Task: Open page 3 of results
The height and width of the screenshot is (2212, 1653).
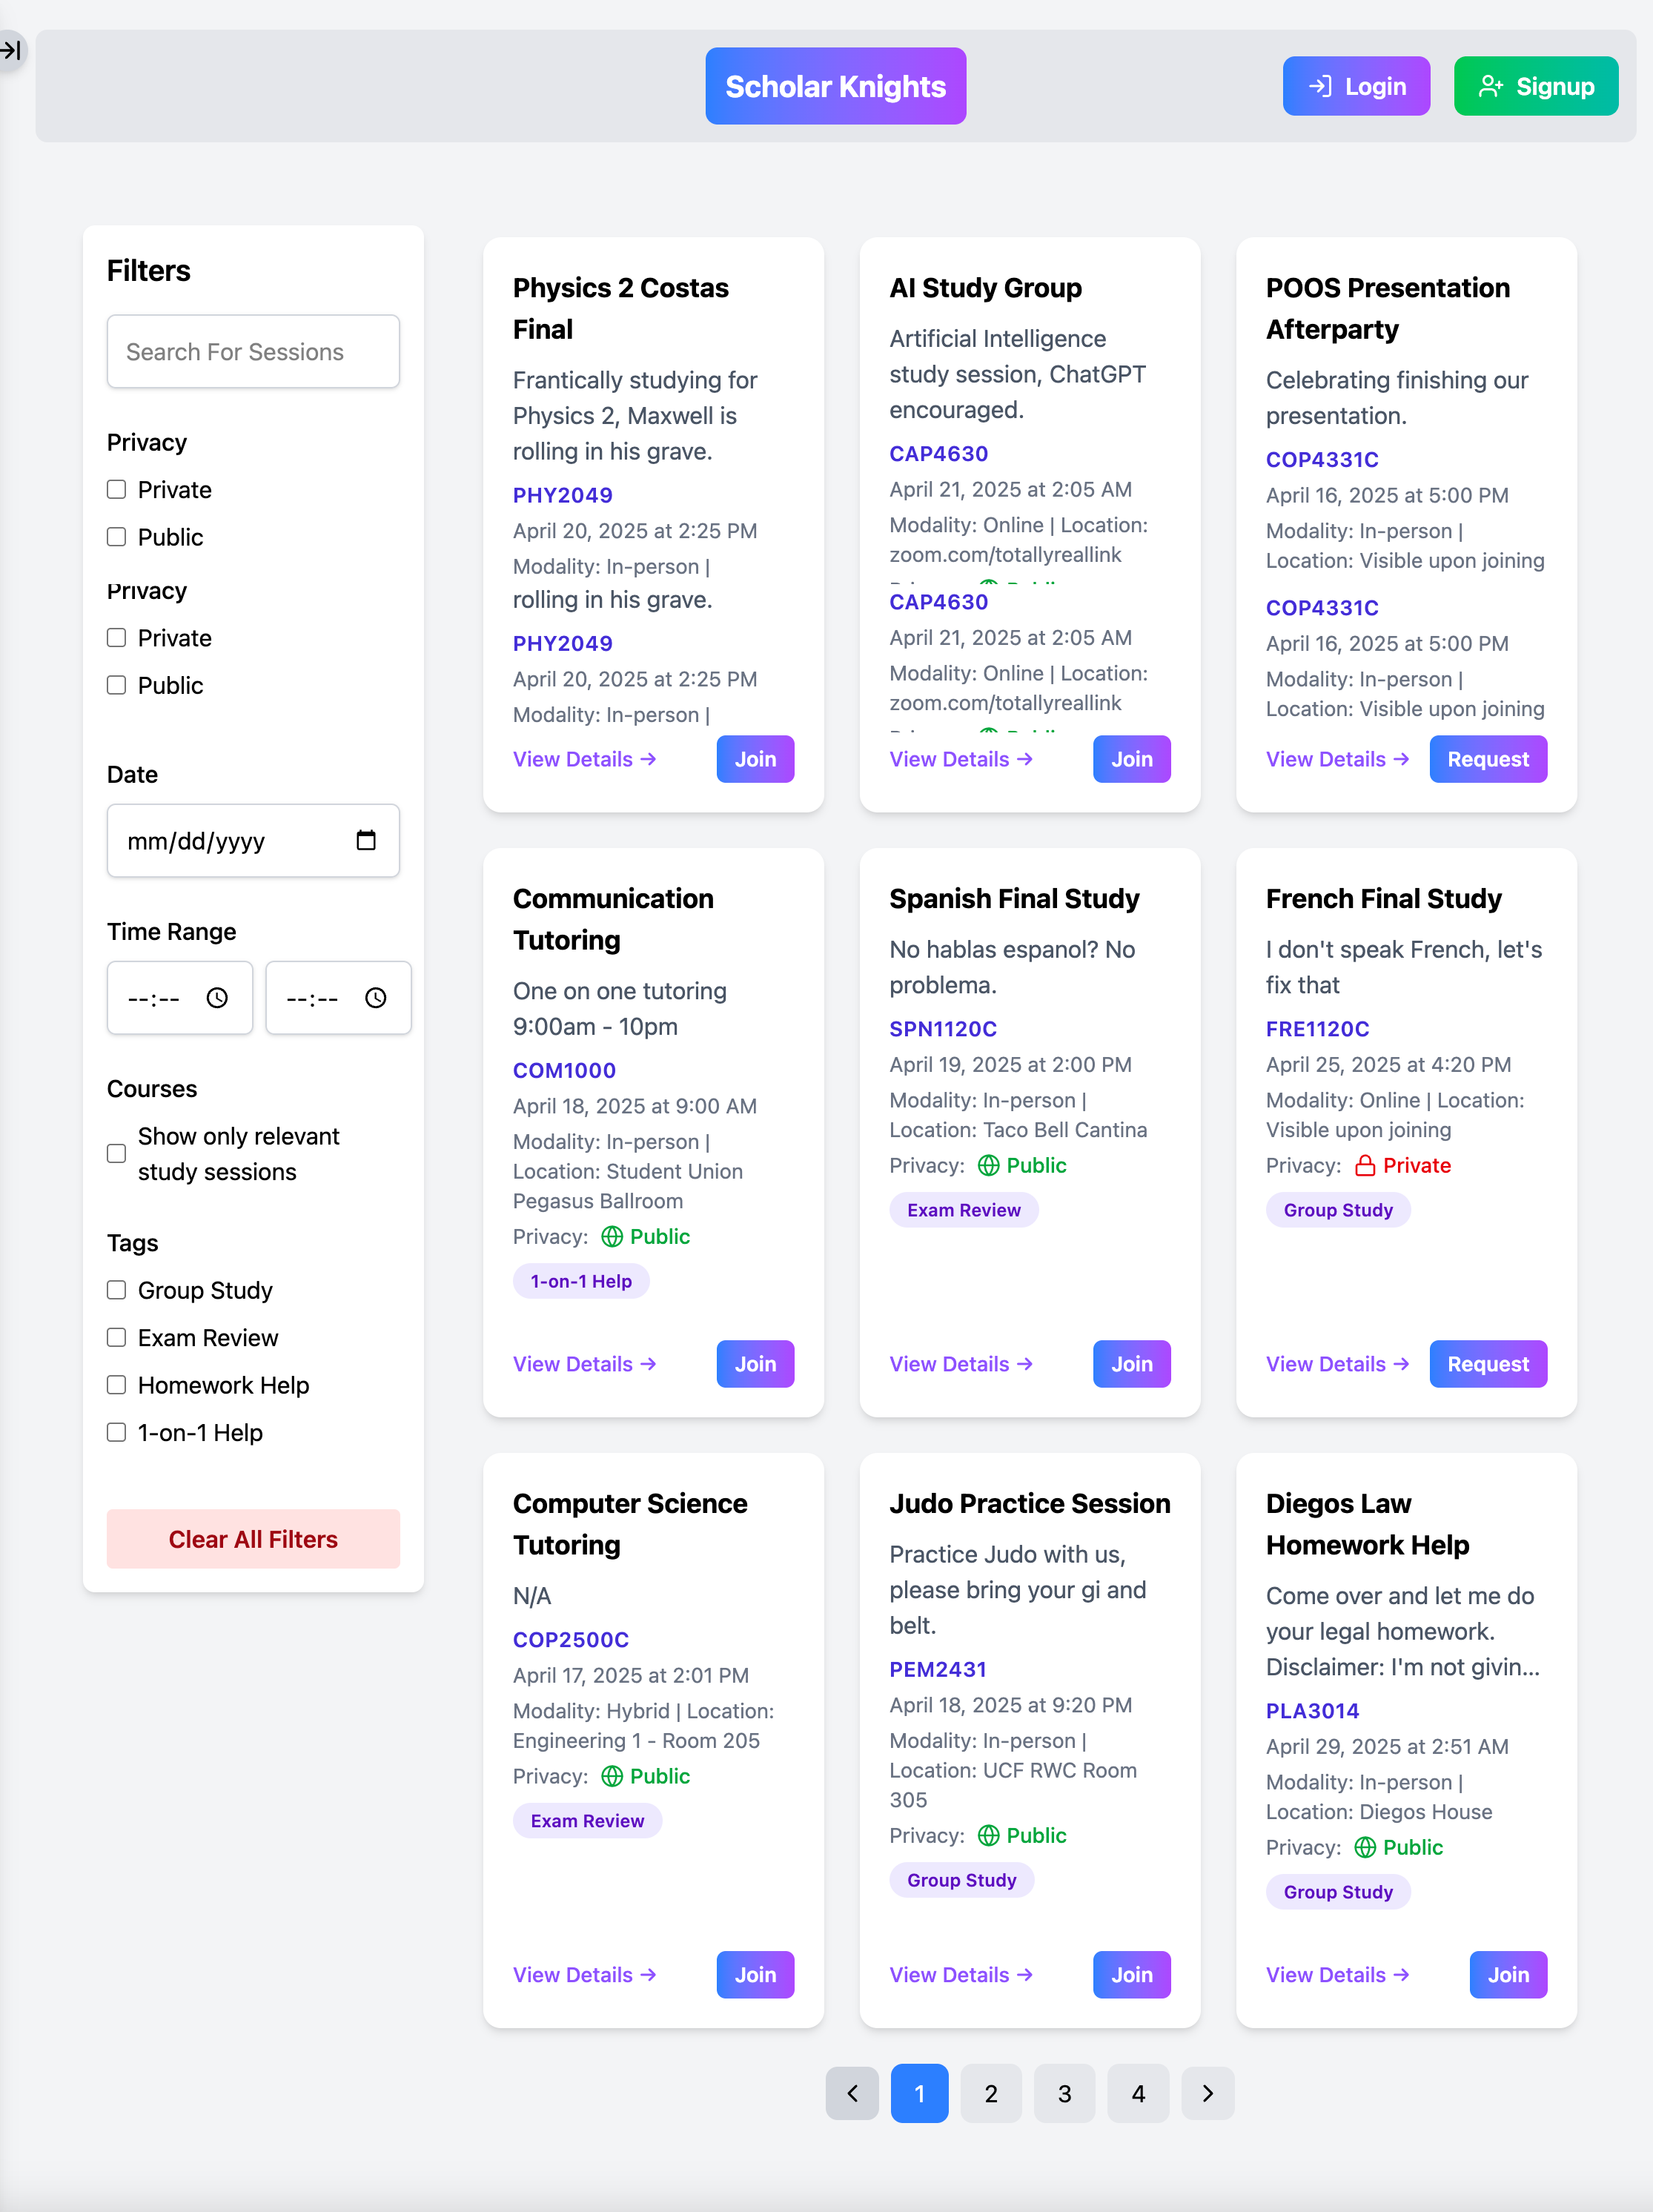Action: (1064, 2093)
